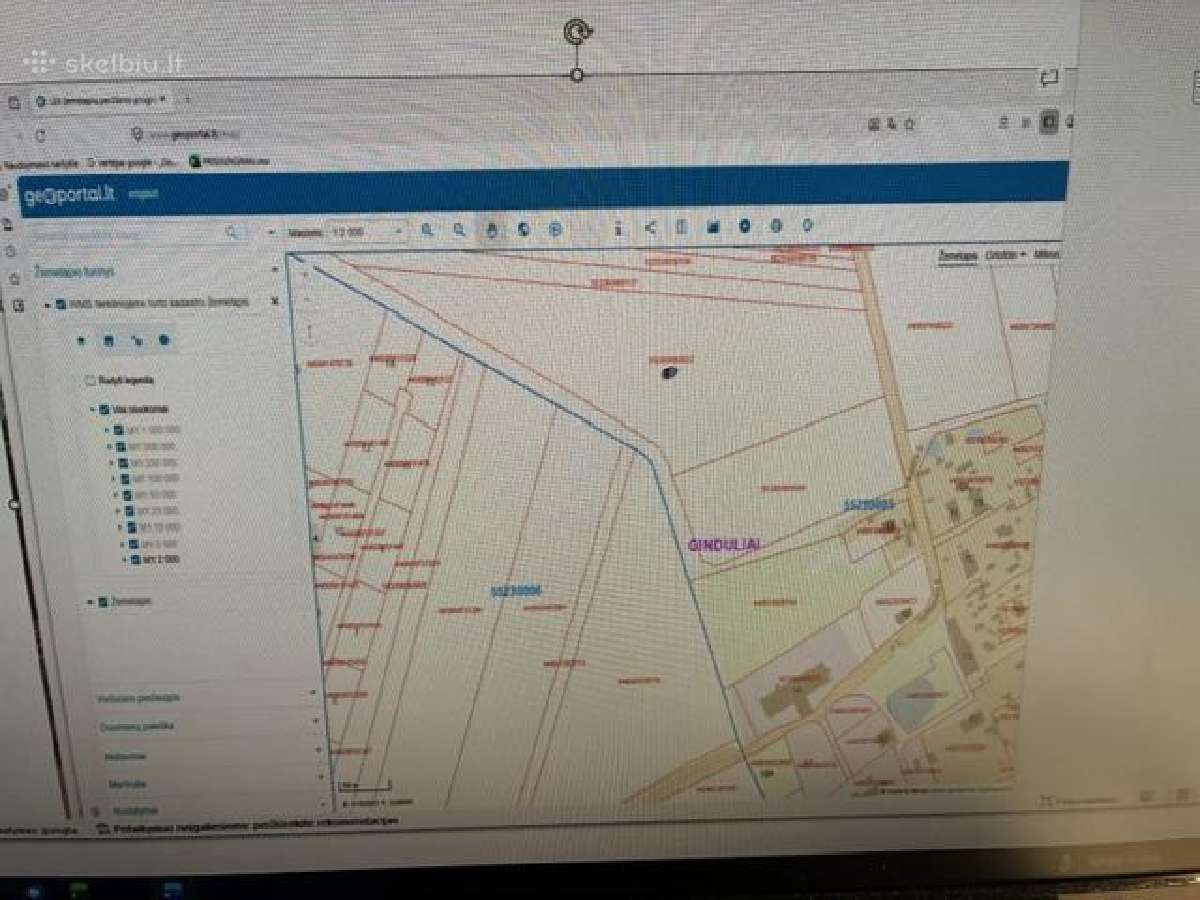The width and height of the screenshot is (1200, 900).
Task: Click the last map toolbar icon
Action: (x=807, y=225)
